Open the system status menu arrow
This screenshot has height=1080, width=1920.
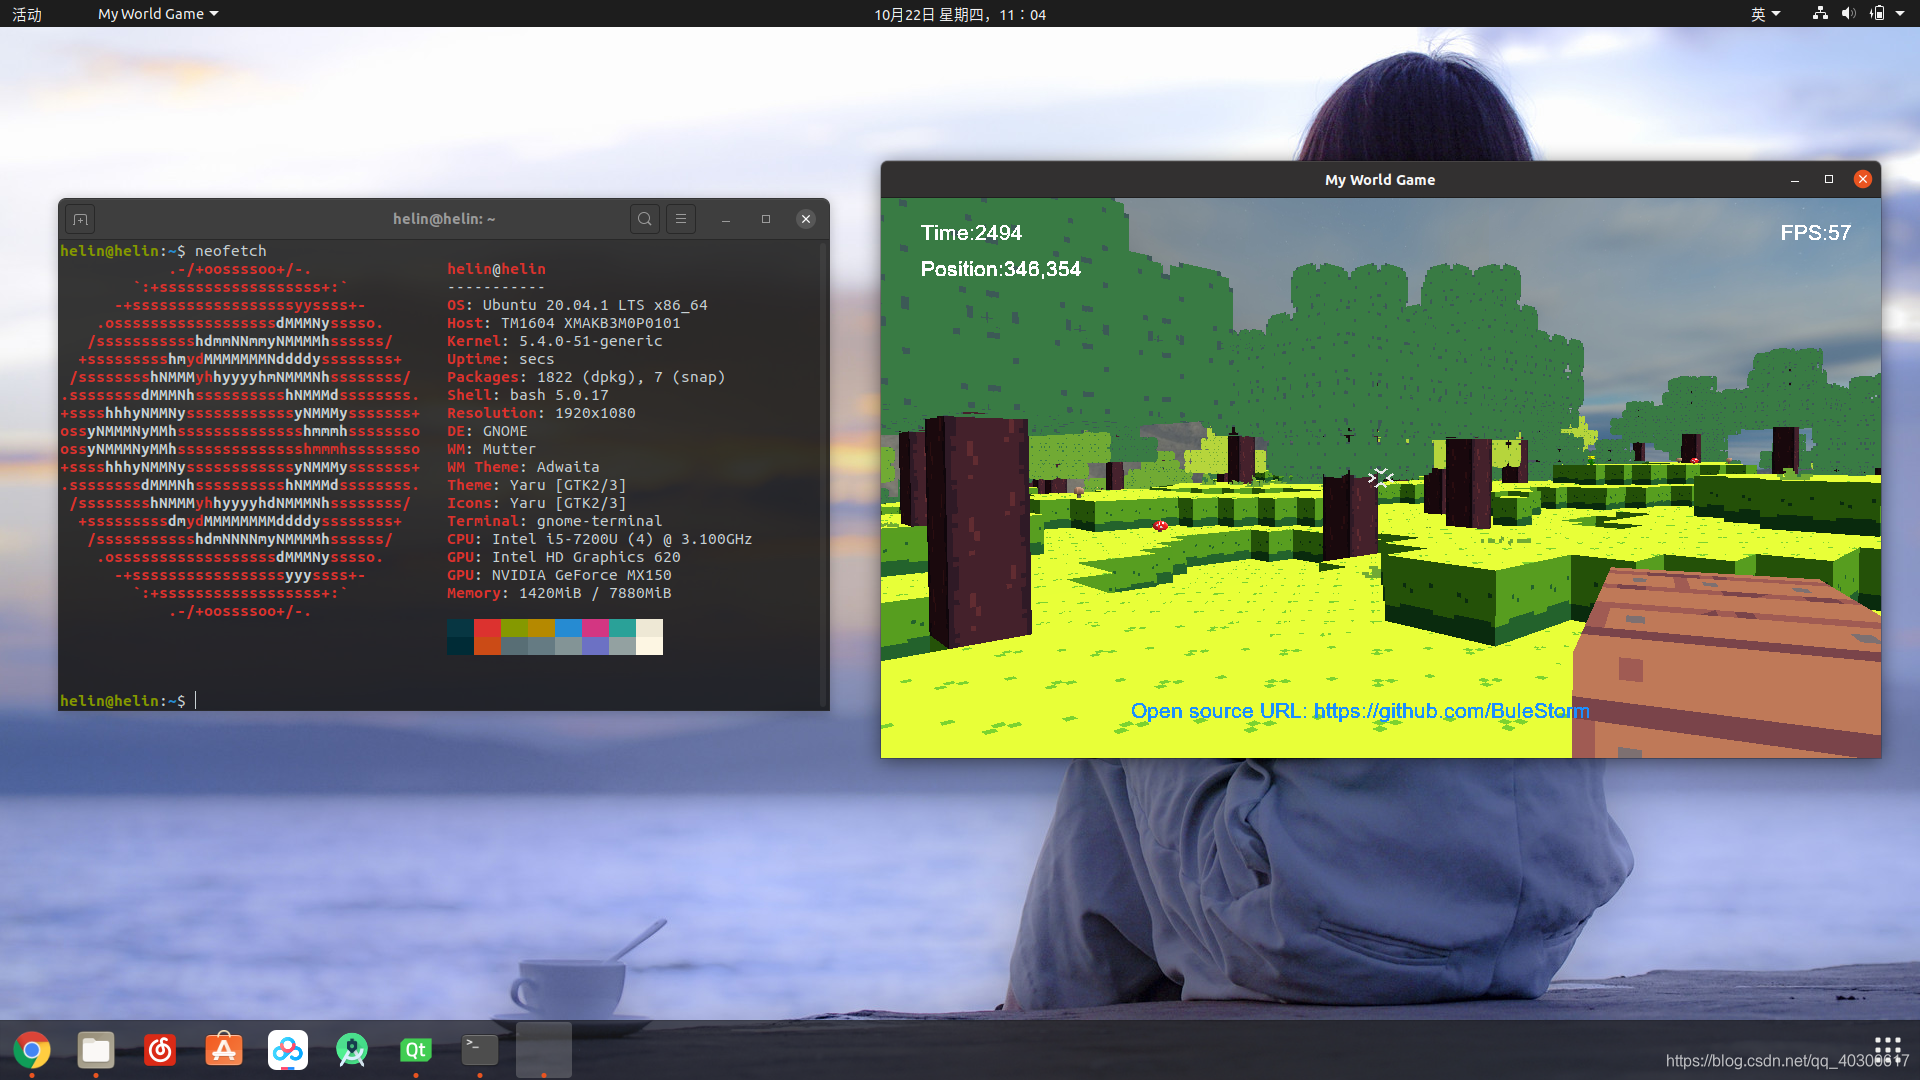(x=1900, y=14)
